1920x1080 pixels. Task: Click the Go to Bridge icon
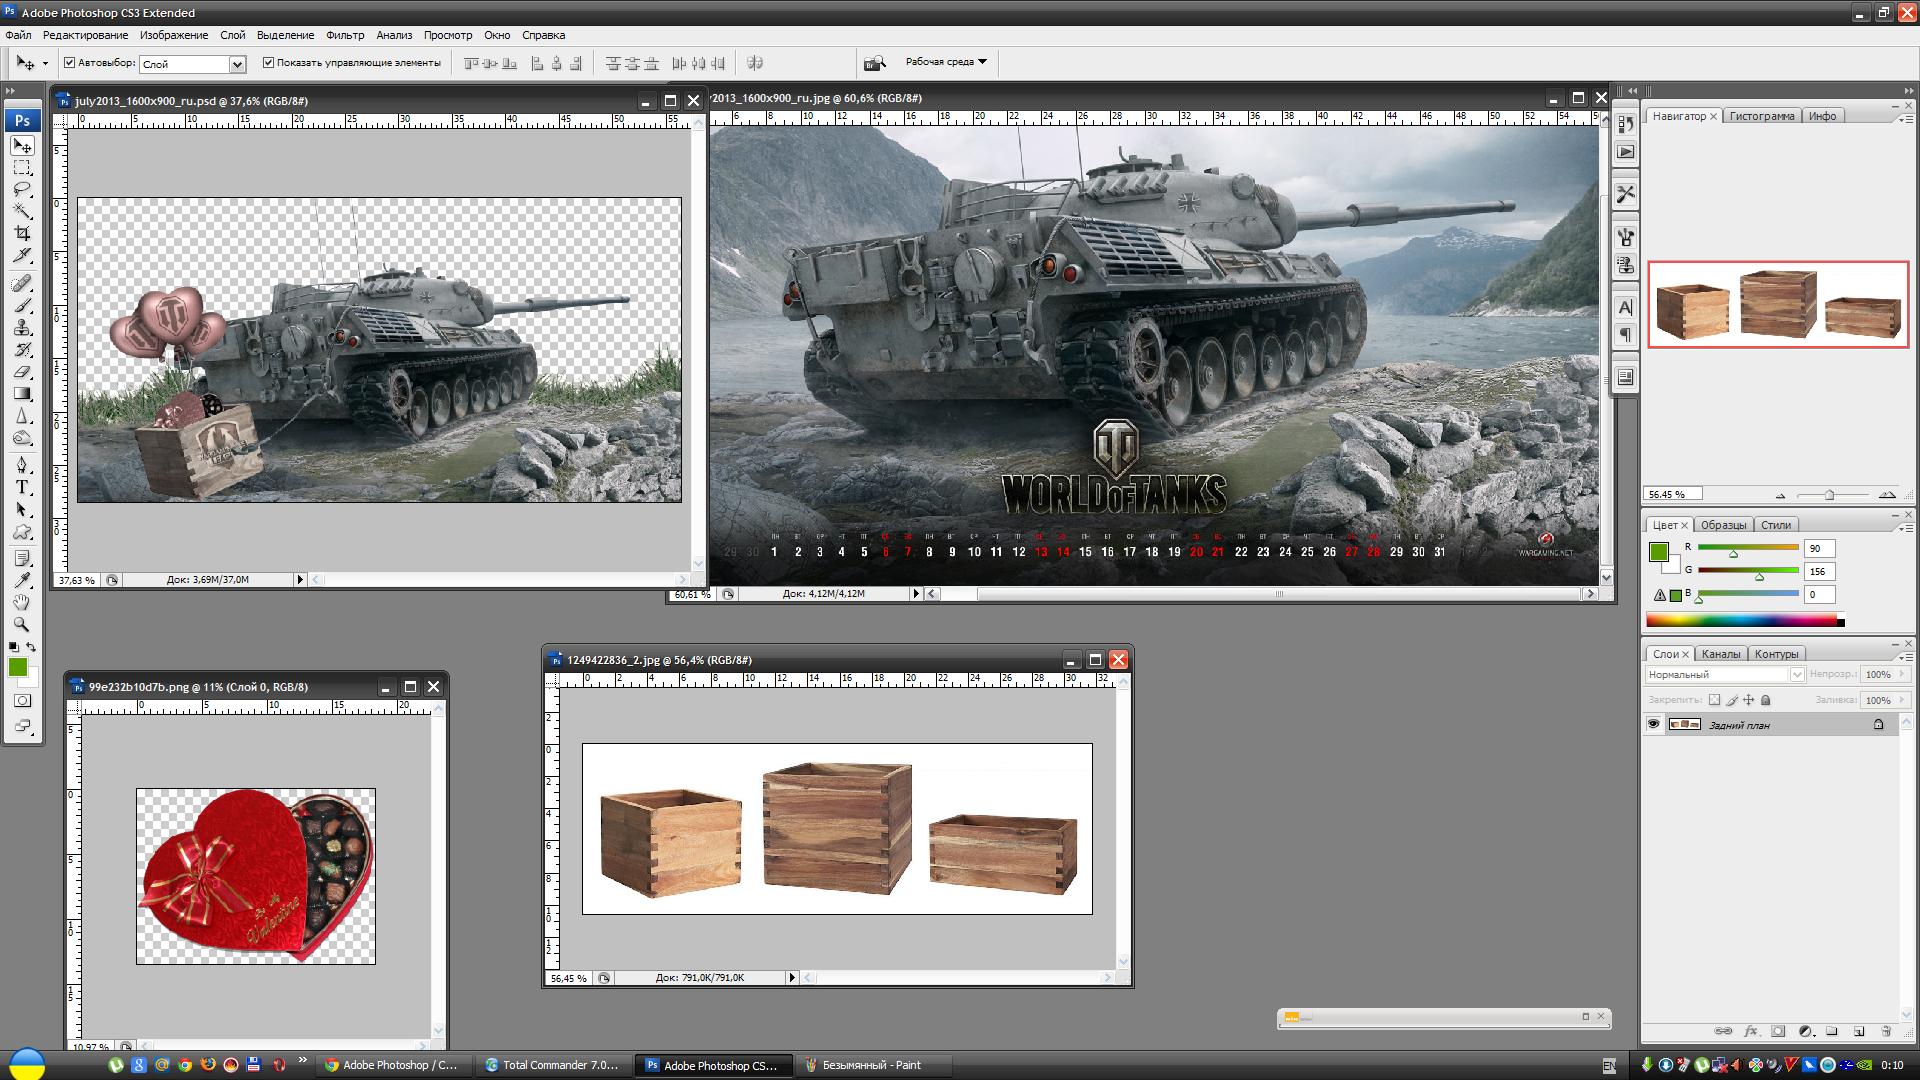875,63
